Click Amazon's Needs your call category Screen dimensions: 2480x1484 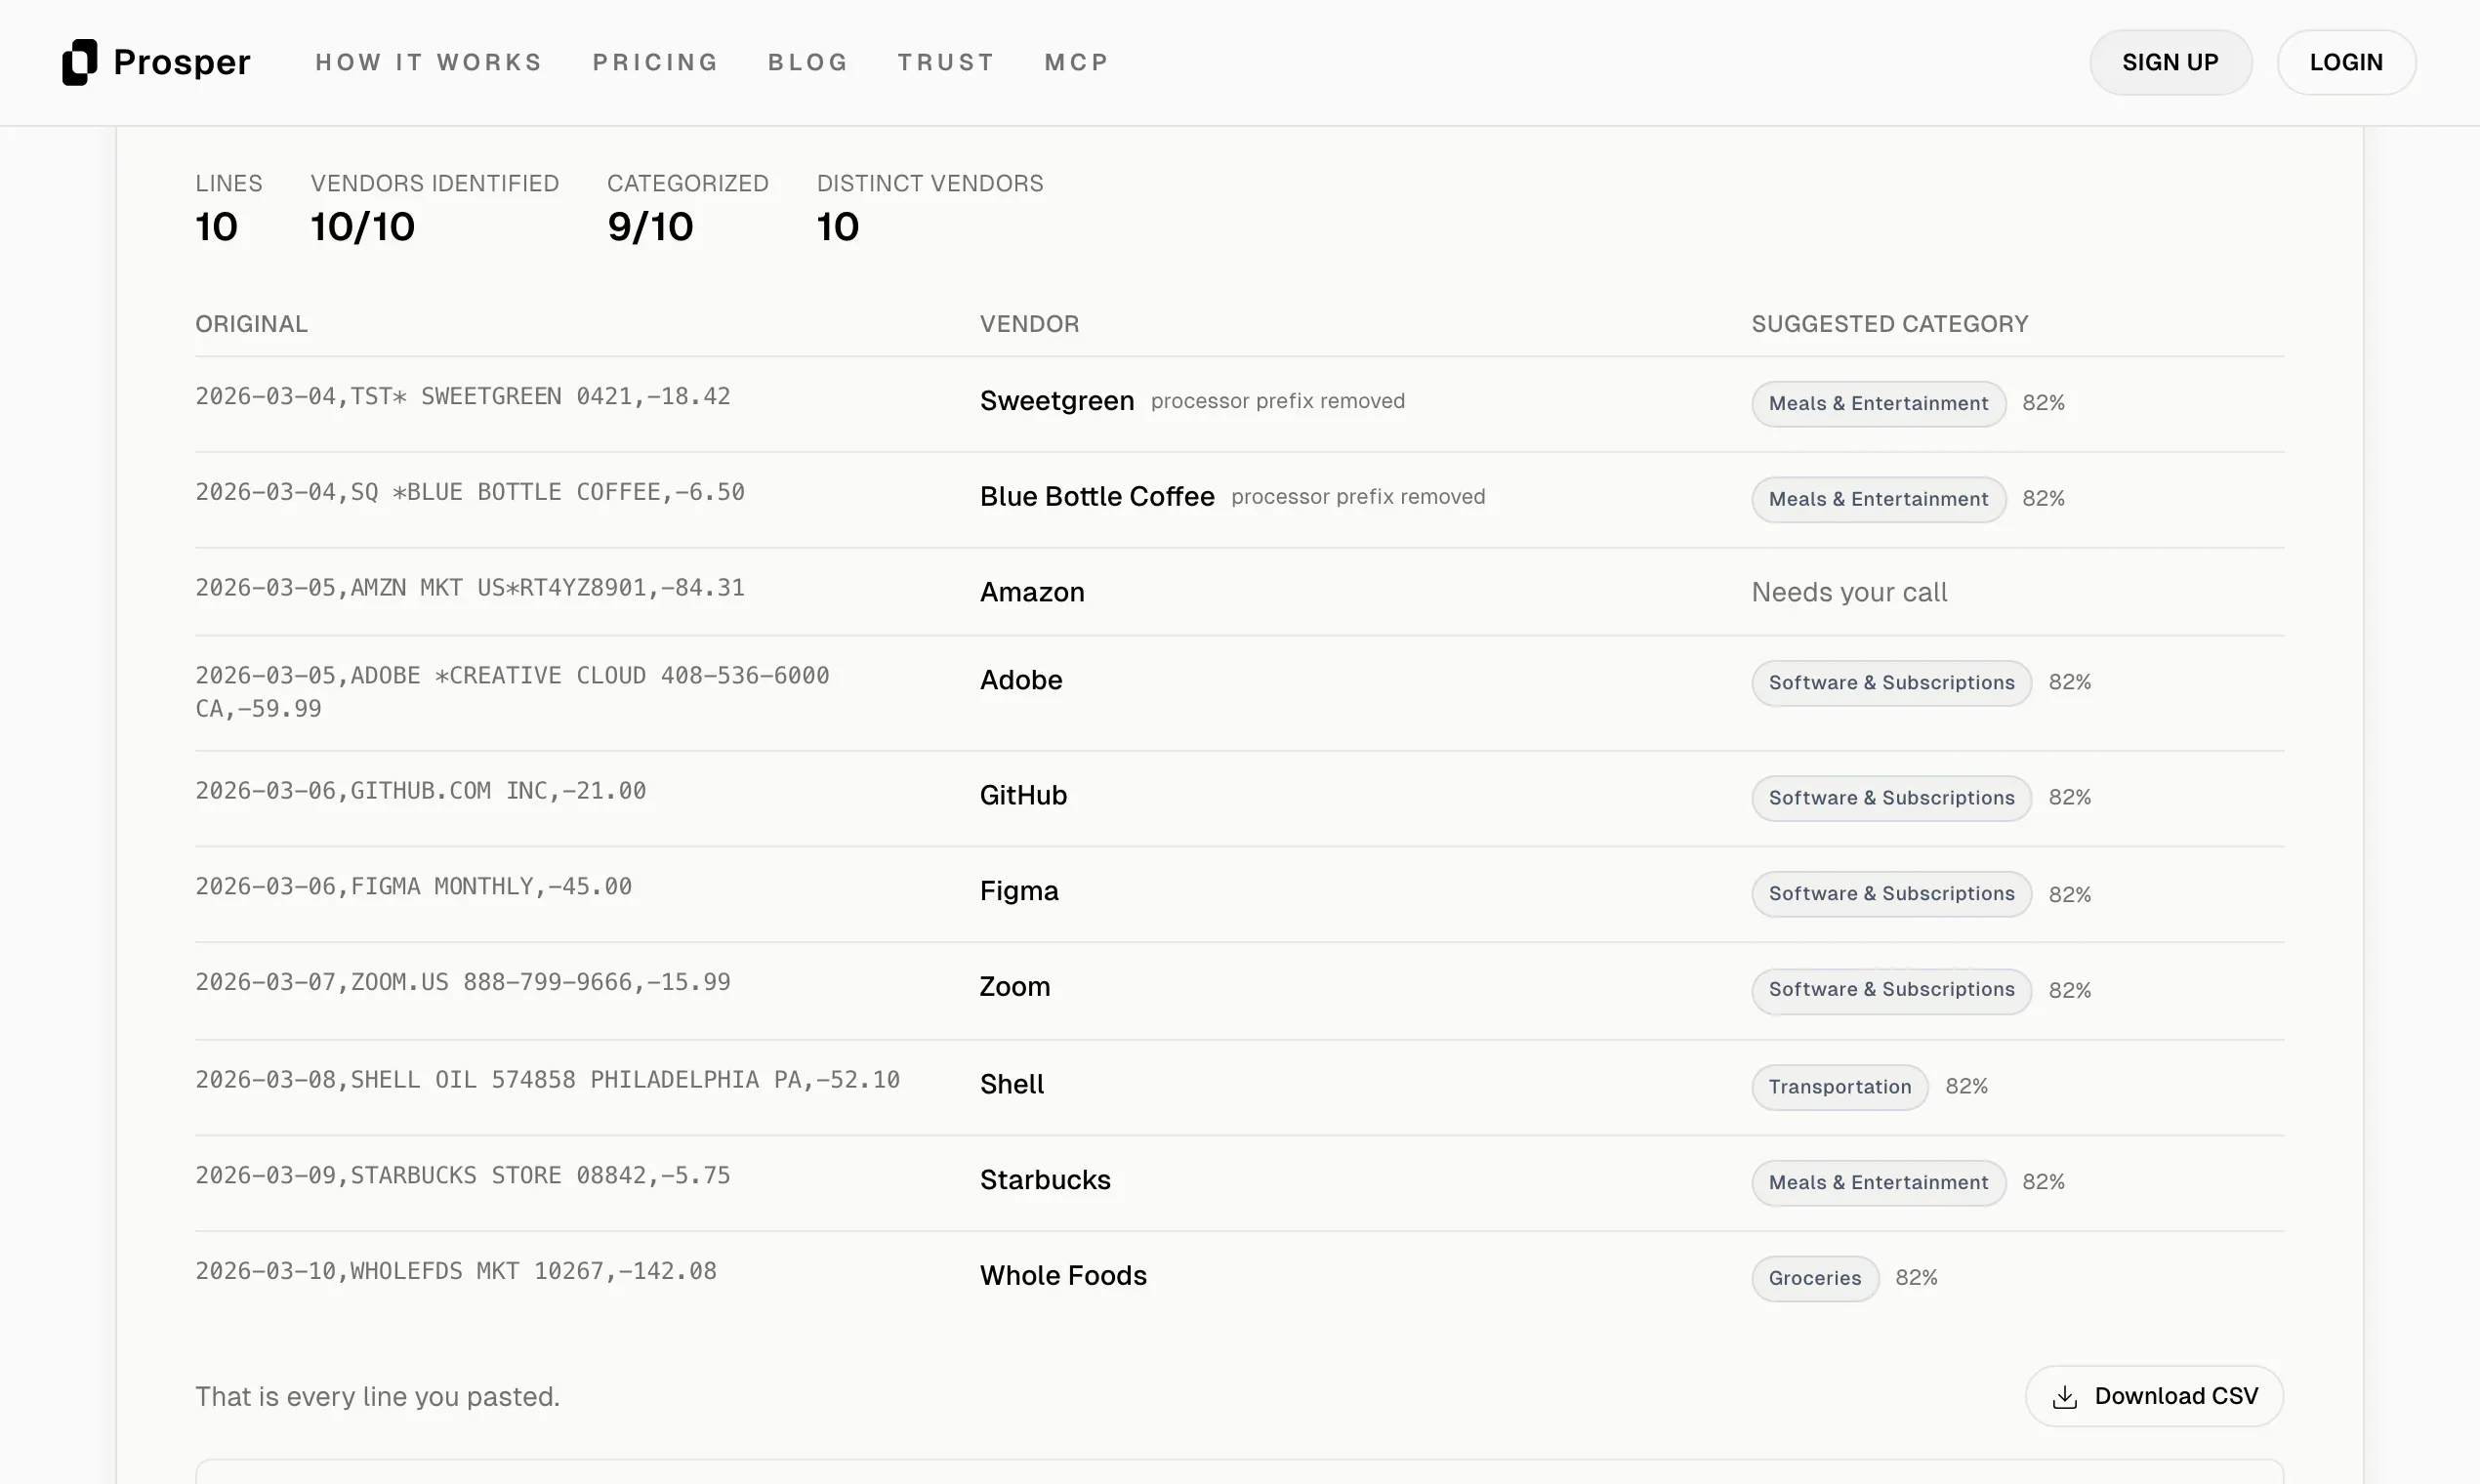pos(1849,592)
